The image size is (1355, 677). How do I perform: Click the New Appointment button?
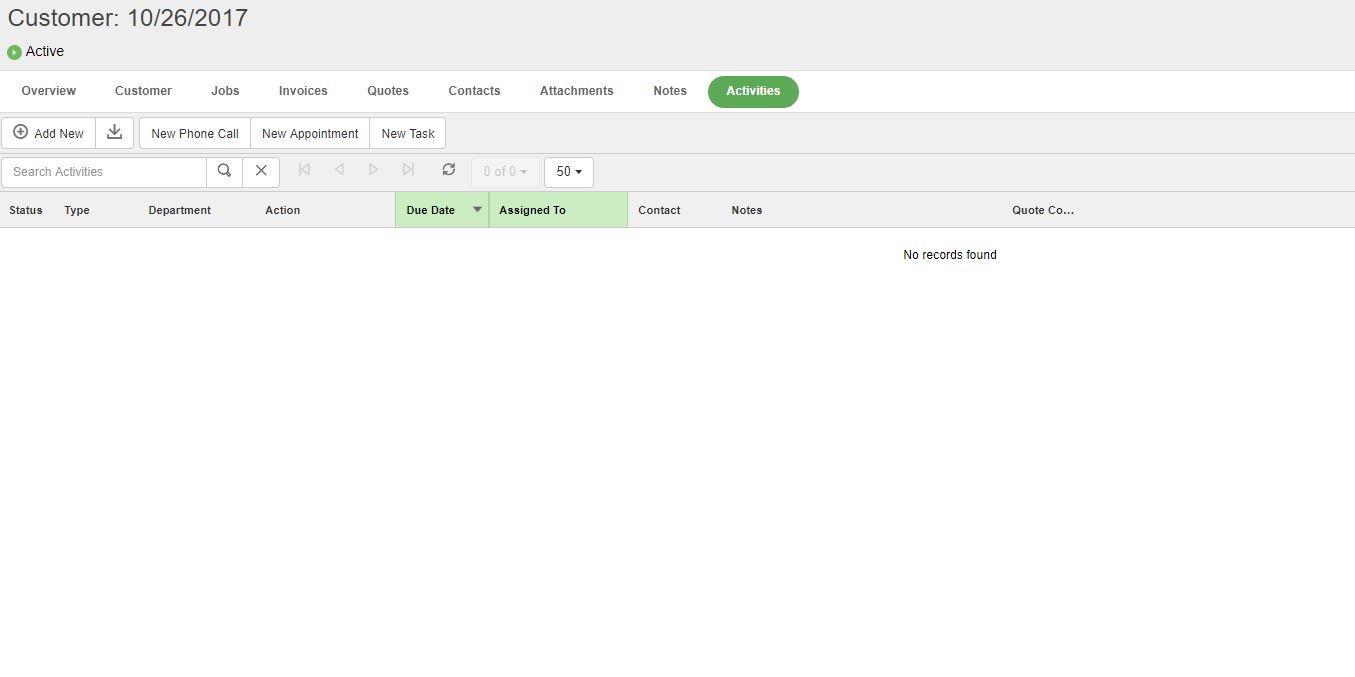(x=310, y=133)
